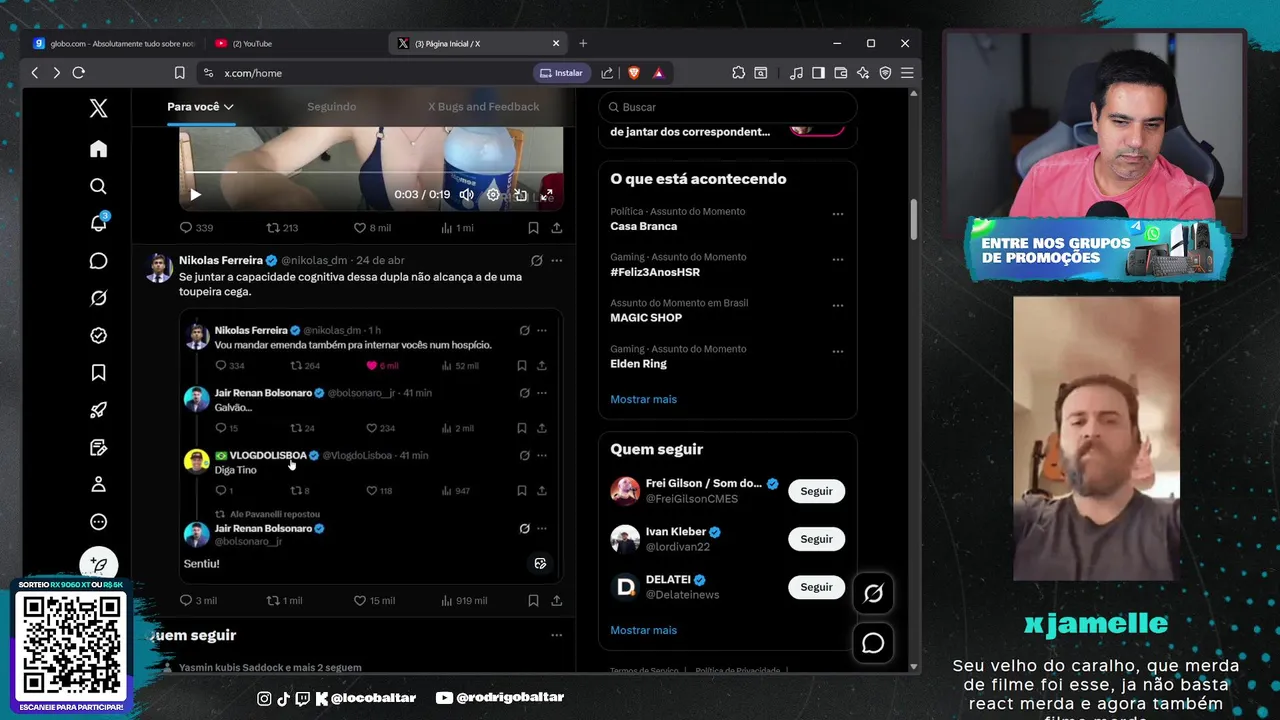Mute the video volume icon

466,195
